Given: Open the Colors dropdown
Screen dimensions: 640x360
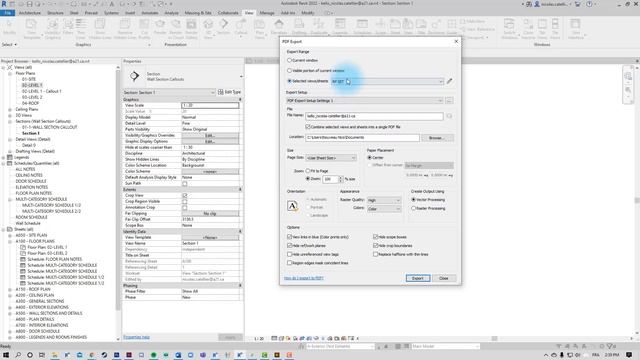Looking at the screenshot, I should 384,209.
